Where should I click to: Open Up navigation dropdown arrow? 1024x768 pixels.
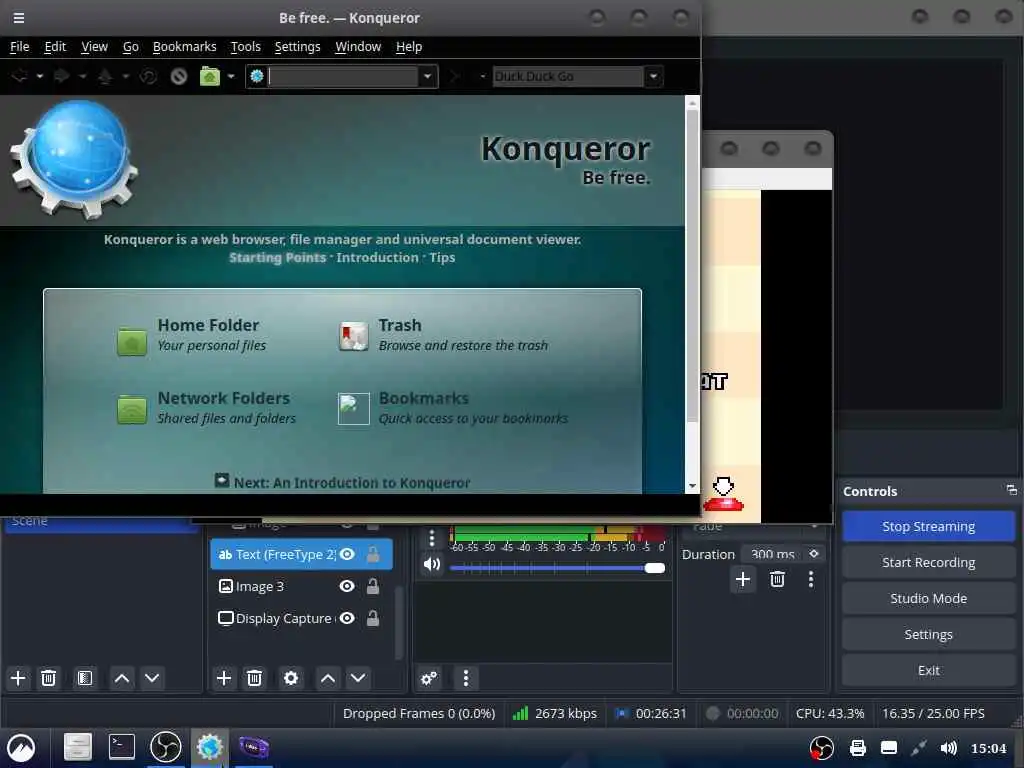coord(125,76)
